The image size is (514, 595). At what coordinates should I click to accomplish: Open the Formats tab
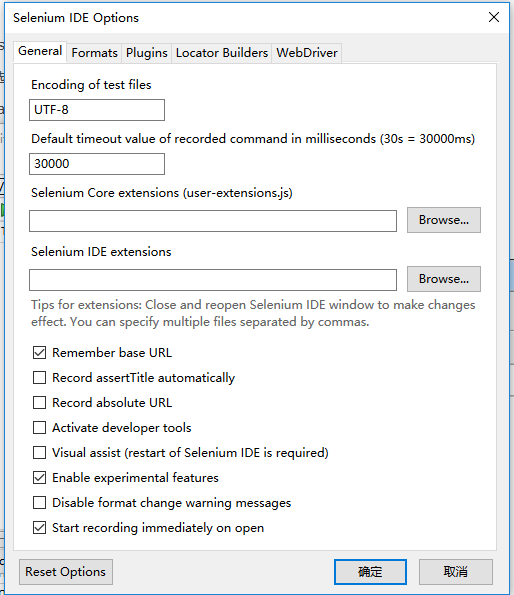pyautogui.click(x=94, y=53)
